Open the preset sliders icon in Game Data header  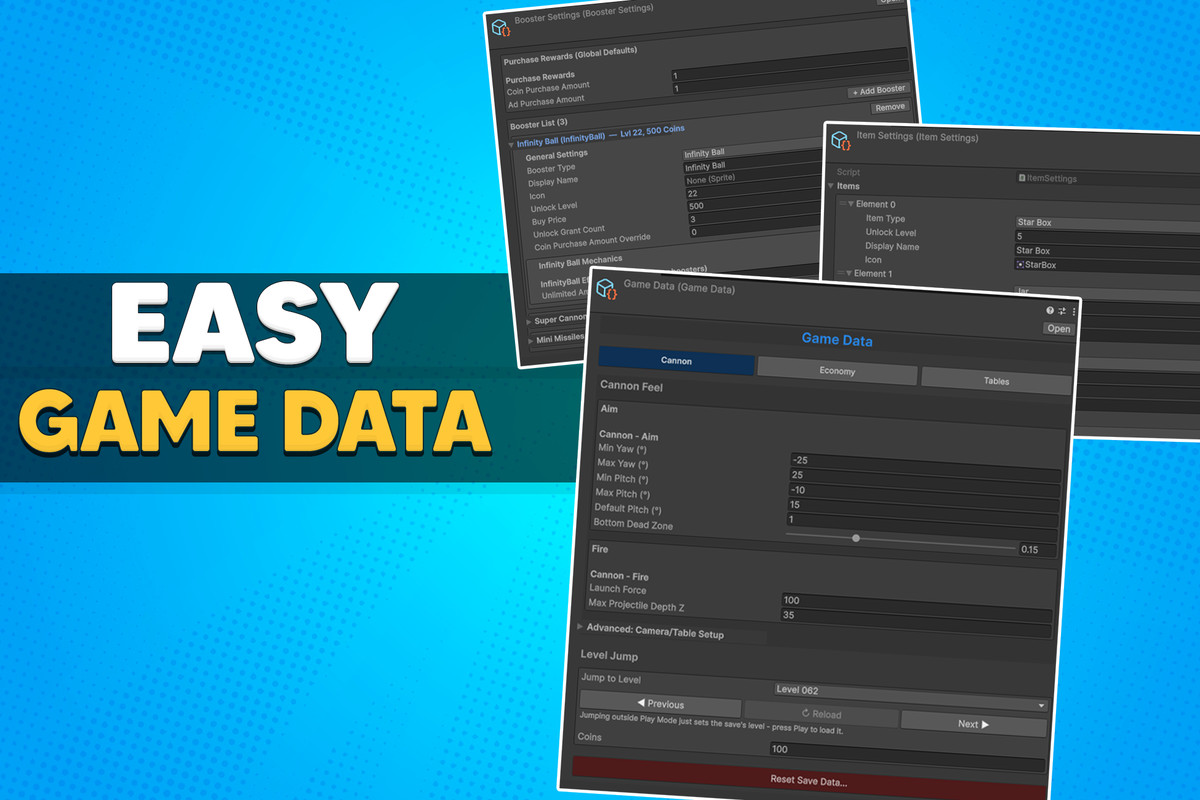(x=1061, y=312)
